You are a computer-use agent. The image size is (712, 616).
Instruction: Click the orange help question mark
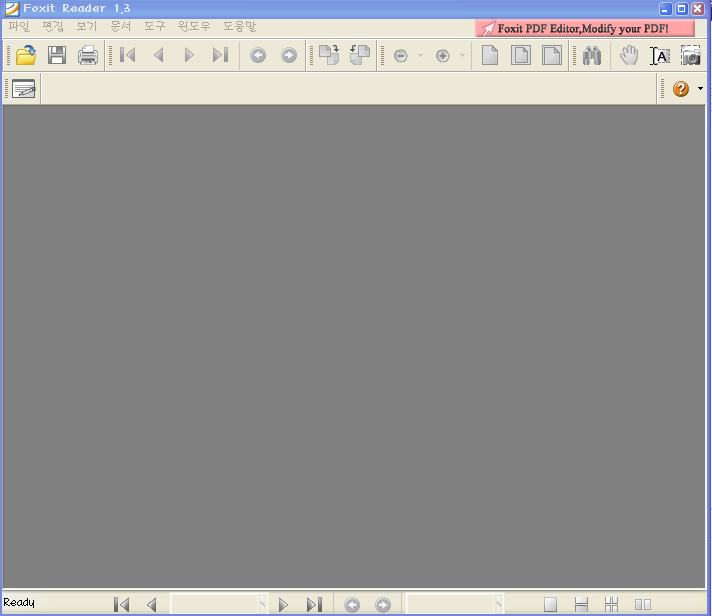pyautogui.click(x=681, y=89)
